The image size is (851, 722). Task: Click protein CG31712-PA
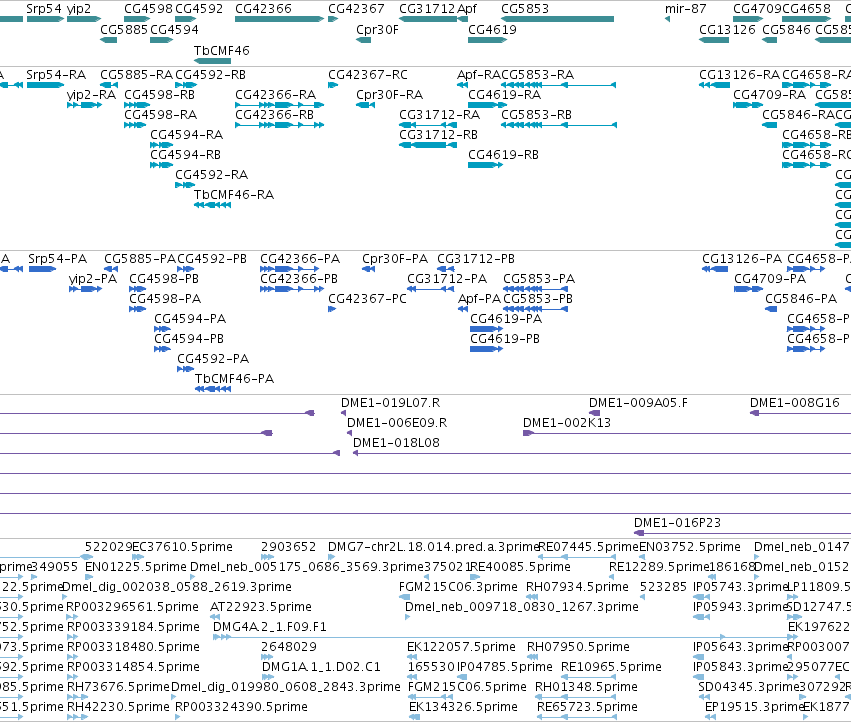point(430,289)
